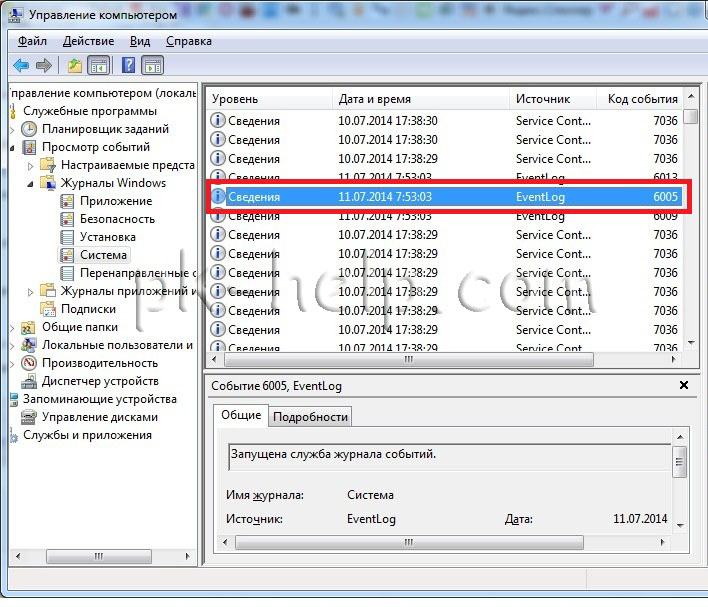Viewport: 708px width, 607px height.
Task: Switch to the Общие tab
Action: click(x=241, y=415)
